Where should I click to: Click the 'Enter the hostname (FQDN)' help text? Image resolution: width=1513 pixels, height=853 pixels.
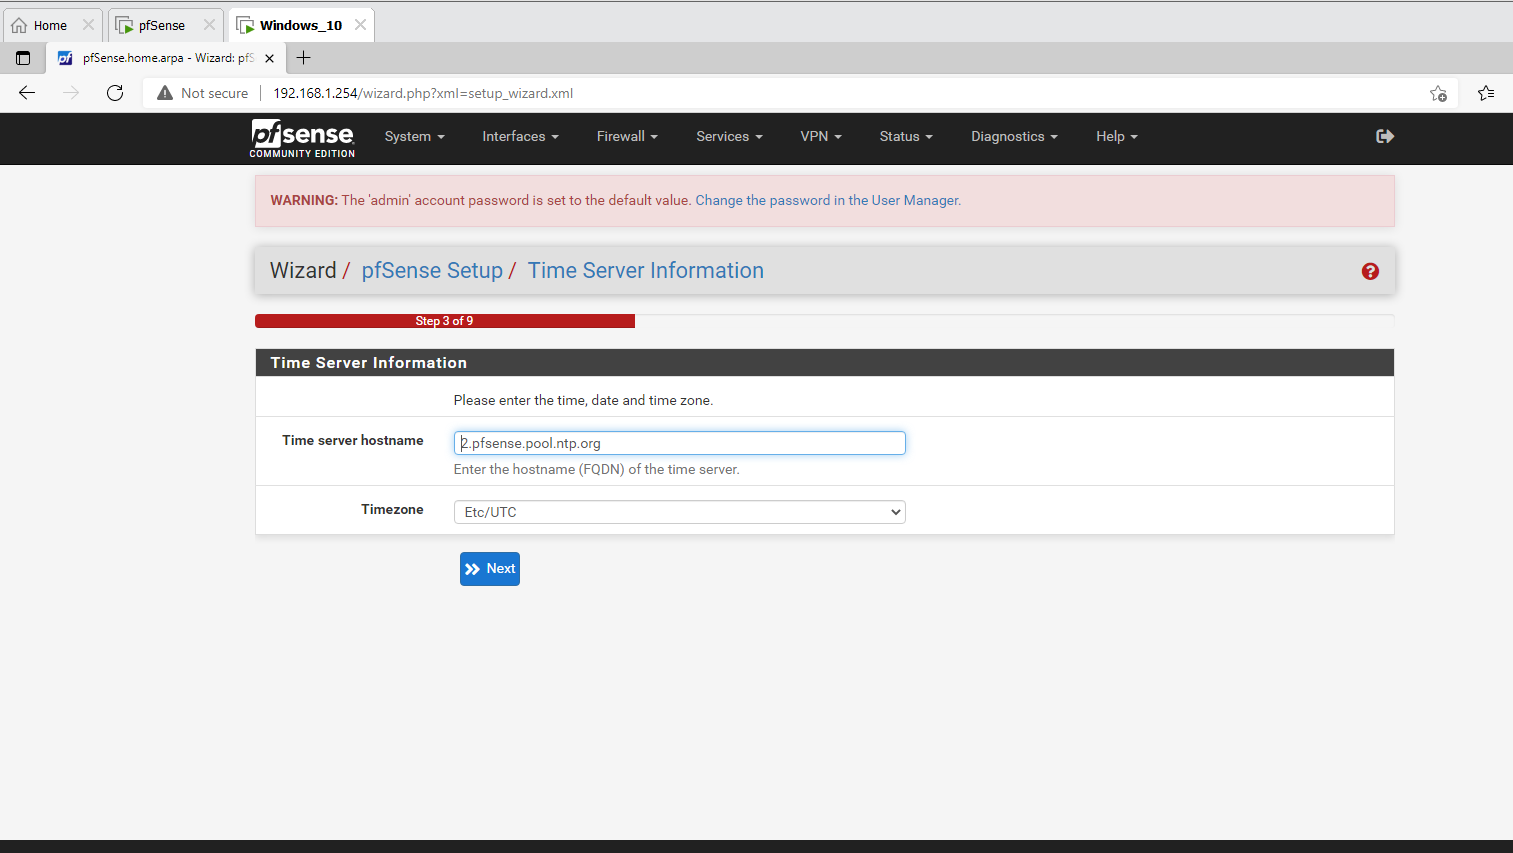point(597,469)
